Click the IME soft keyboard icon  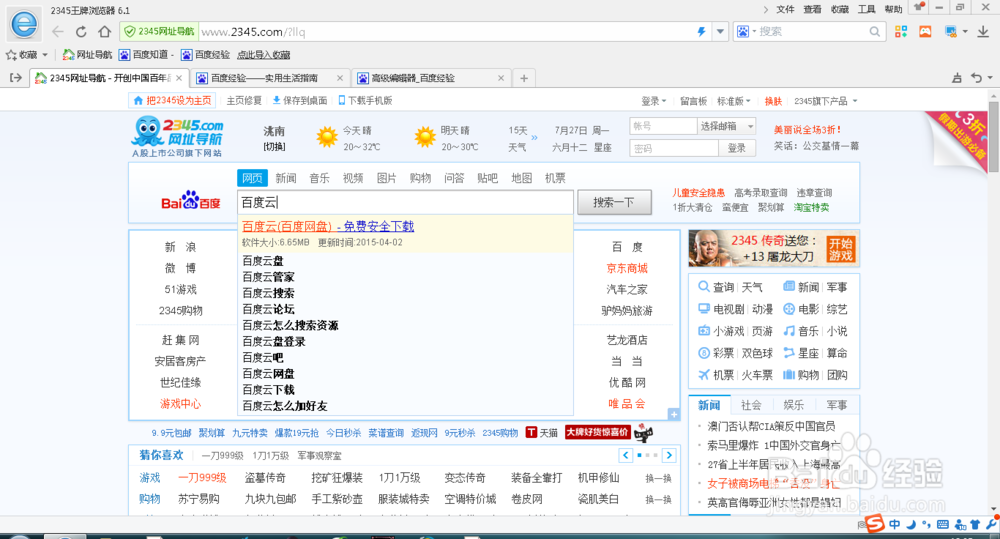943,524
